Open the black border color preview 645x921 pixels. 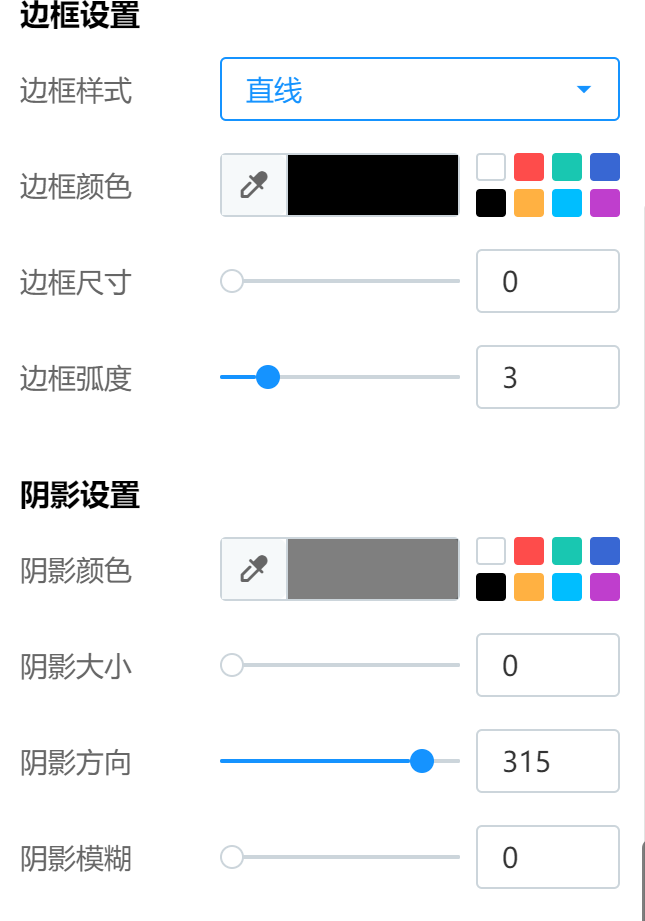click(x=373, y=185)
